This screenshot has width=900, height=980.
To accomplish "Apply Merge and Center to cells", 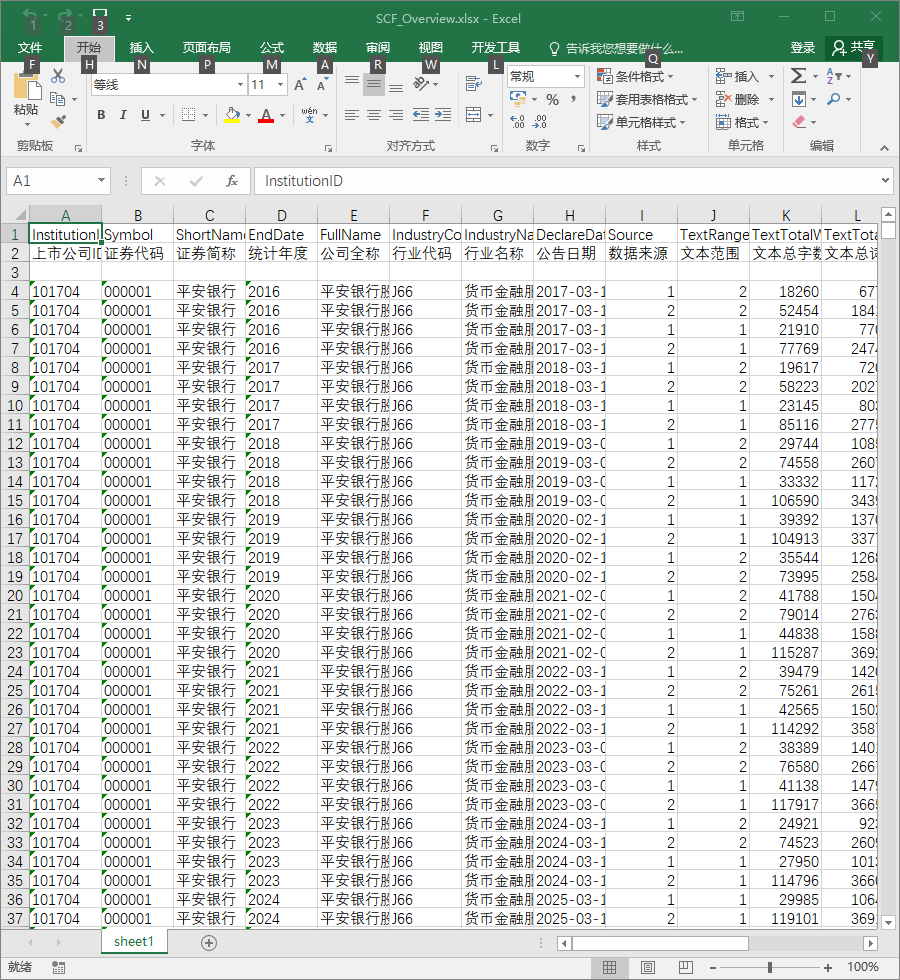I will click(x=474, y=114).
